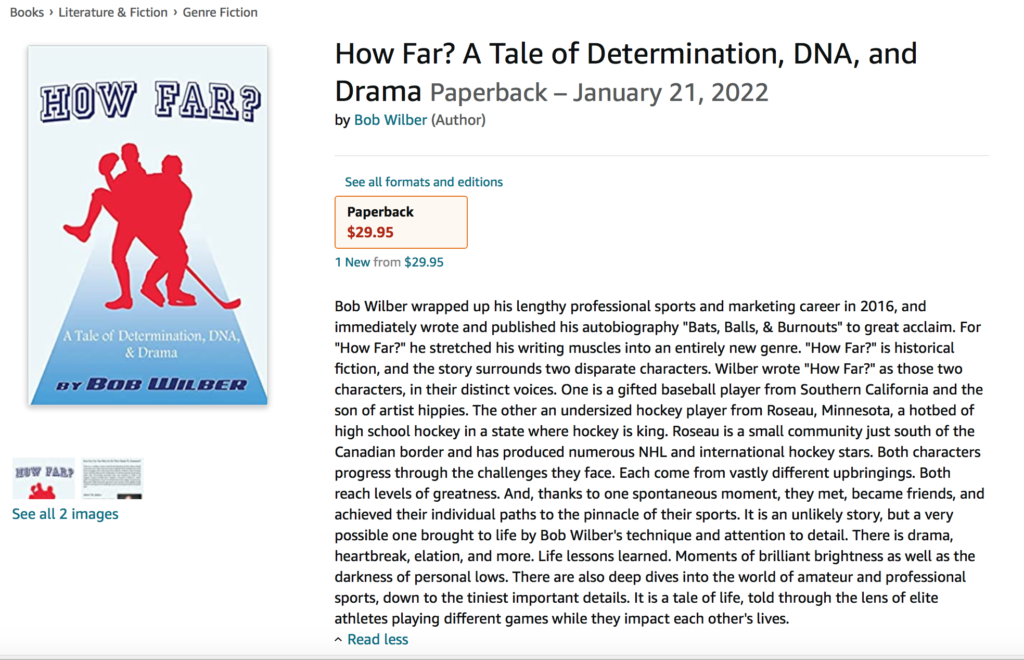Click the main How Far? book cover
1024x660 pixels.
click(148, 225)
